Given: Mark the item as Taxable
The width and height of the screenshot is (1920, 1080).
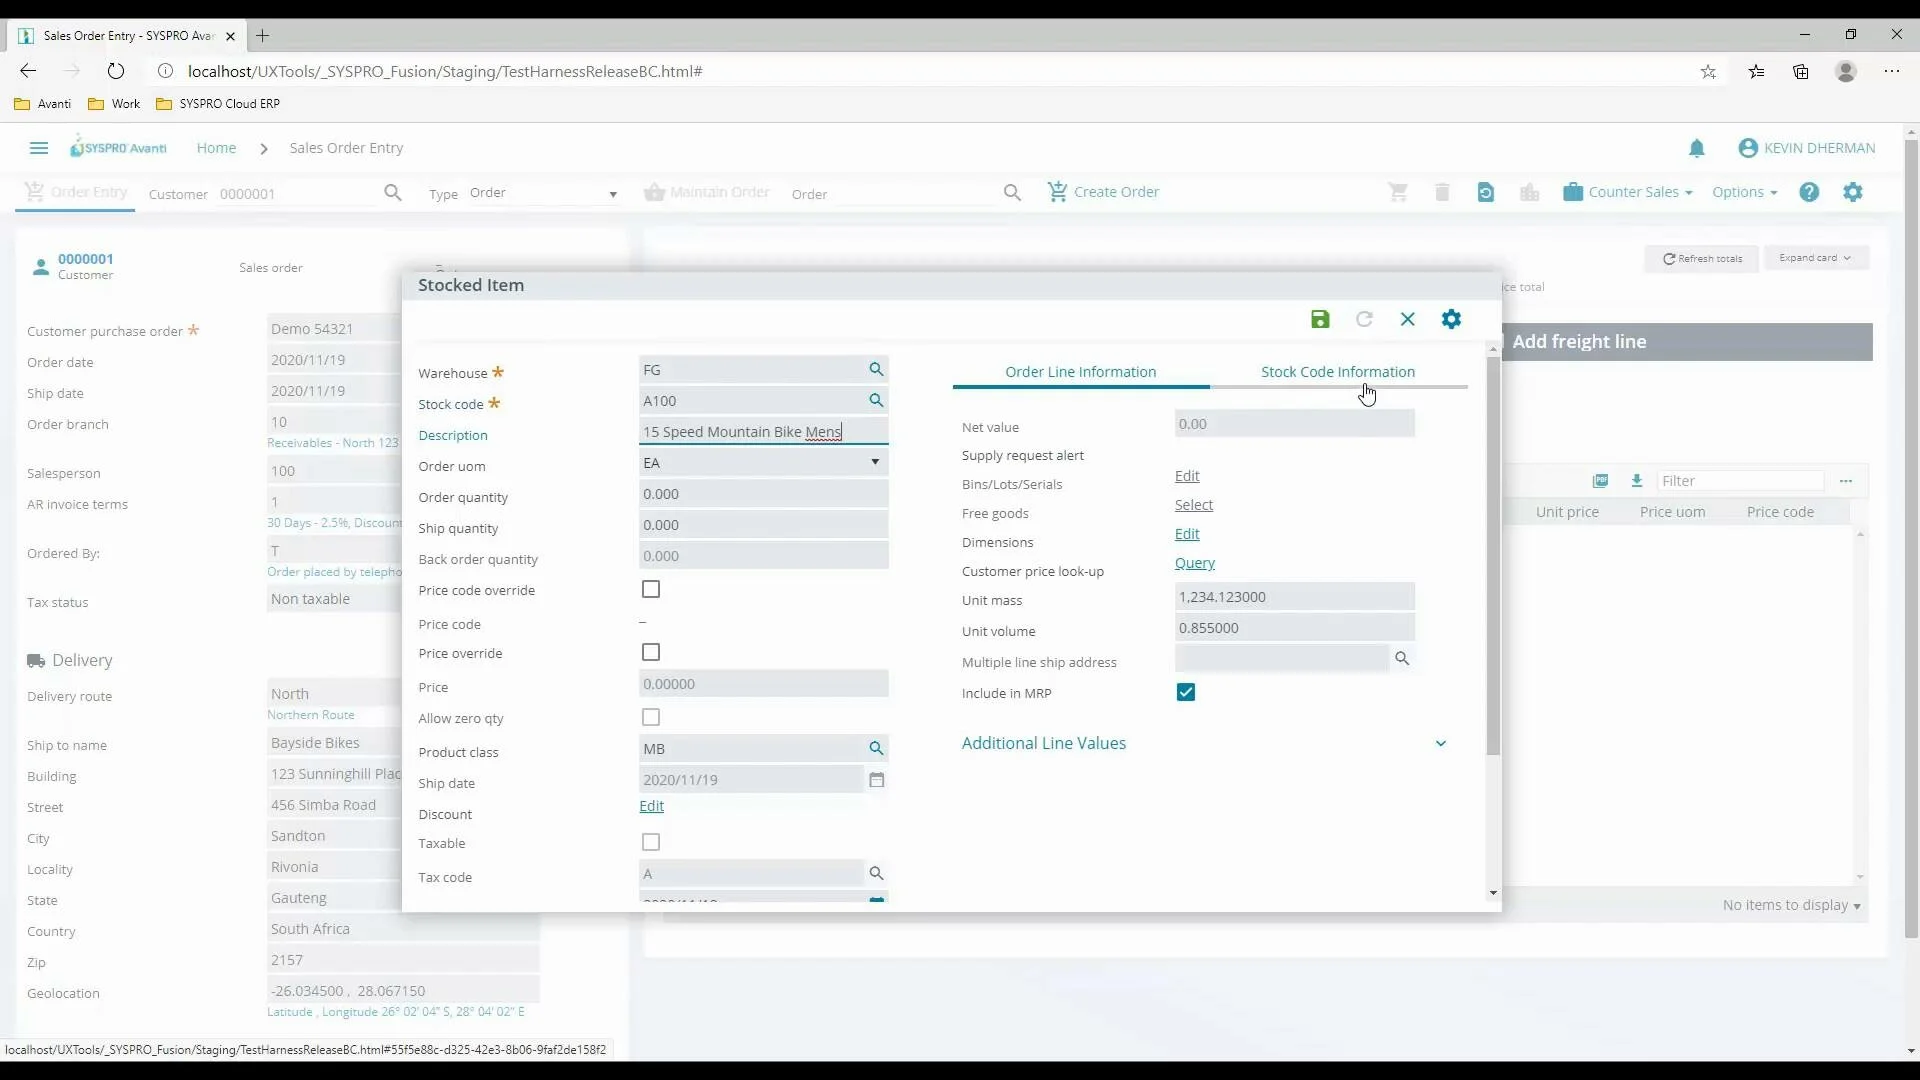Looking at the screenshot, I should pyautogui.click(x=651, y=842).
